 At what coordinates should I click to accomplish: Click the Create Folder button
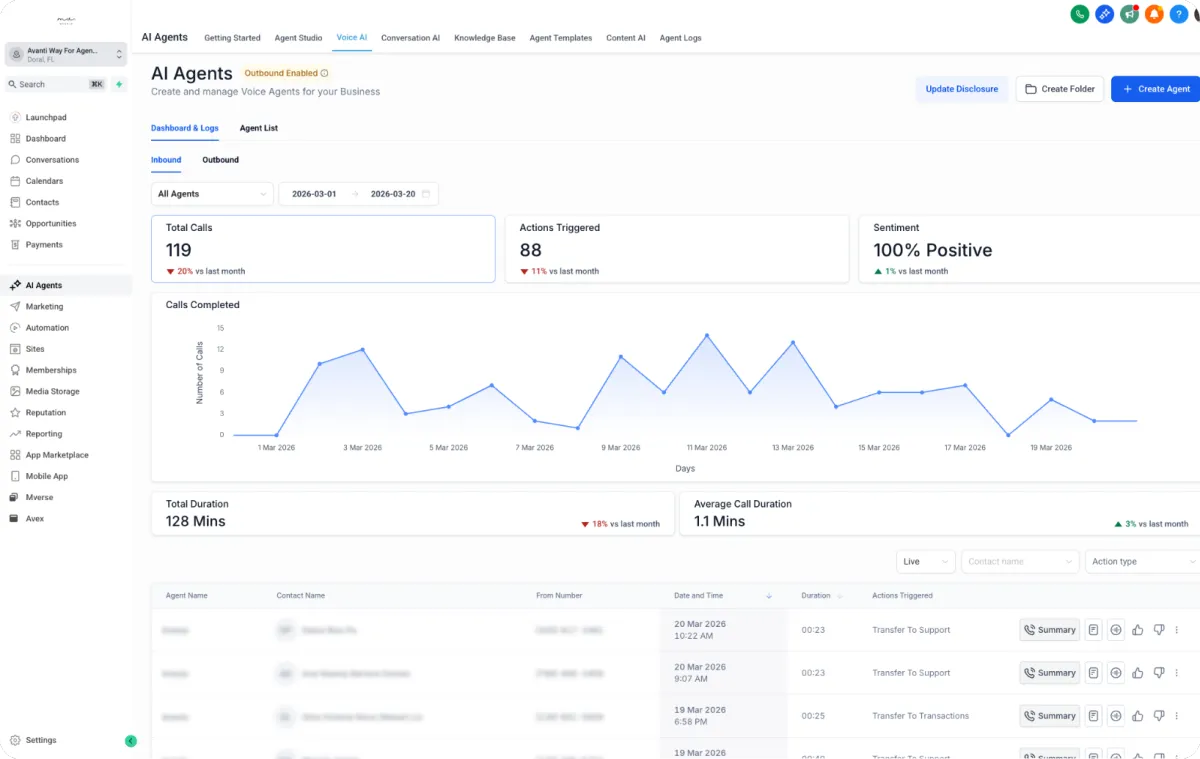tap(1060, 89)
